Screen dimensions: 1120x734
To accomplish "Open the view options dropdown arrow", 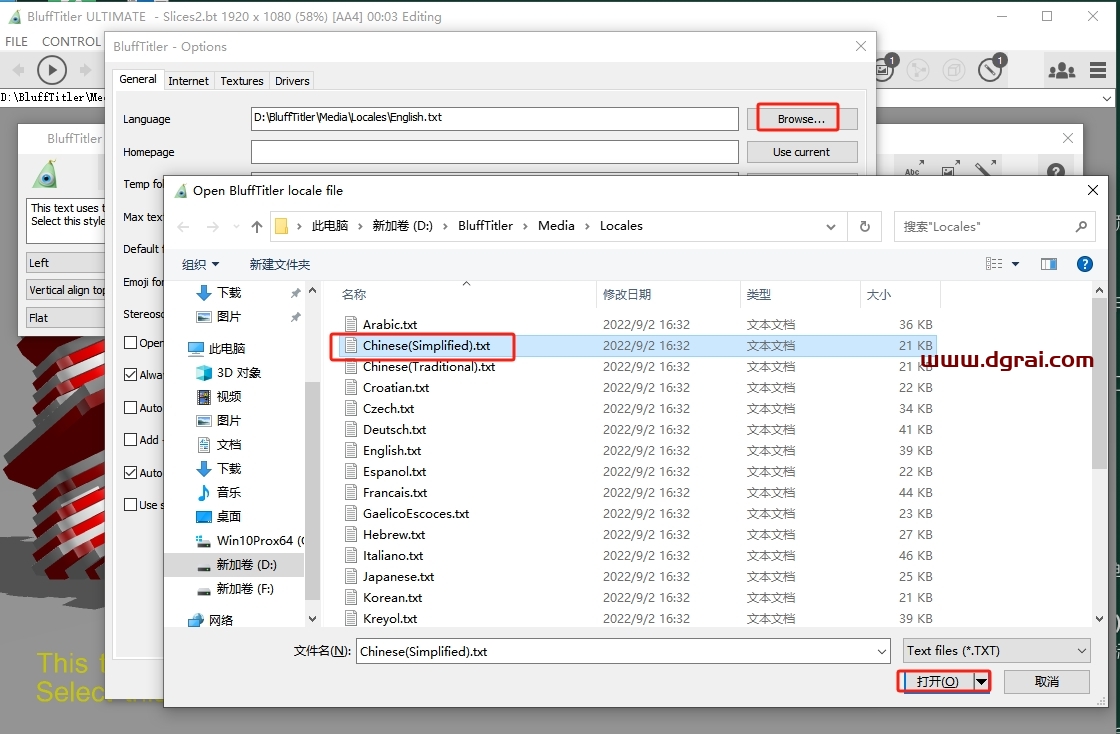I will point(1015,264).
